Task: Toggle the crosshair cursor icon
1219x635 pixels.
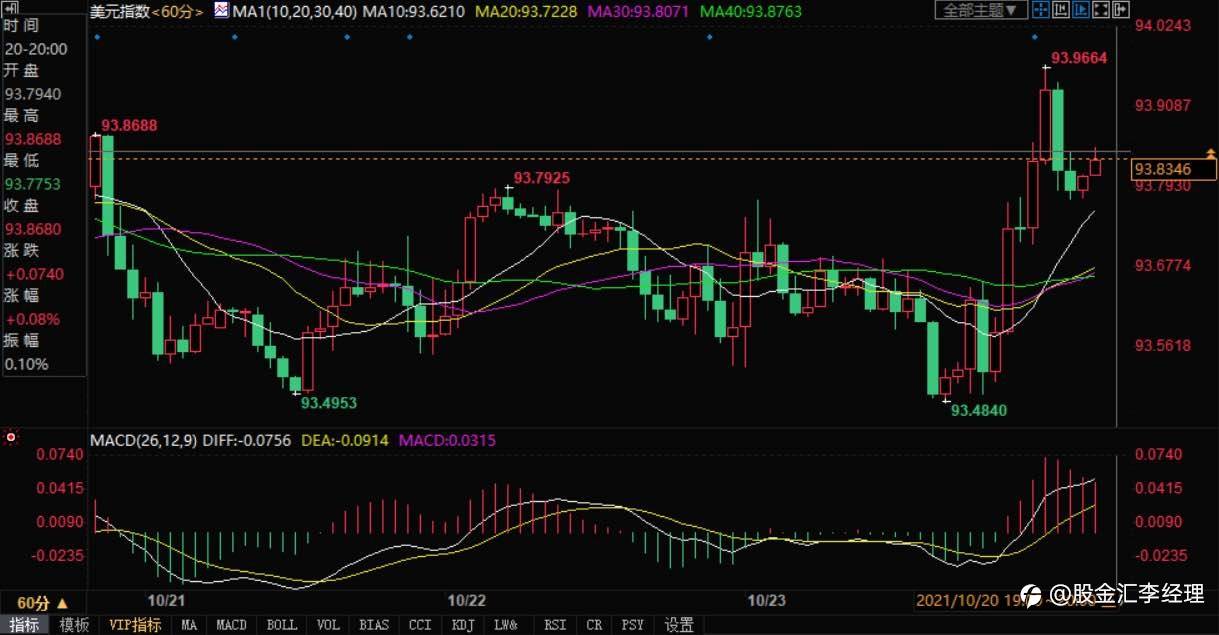Action: click(x=1041, y=9)
